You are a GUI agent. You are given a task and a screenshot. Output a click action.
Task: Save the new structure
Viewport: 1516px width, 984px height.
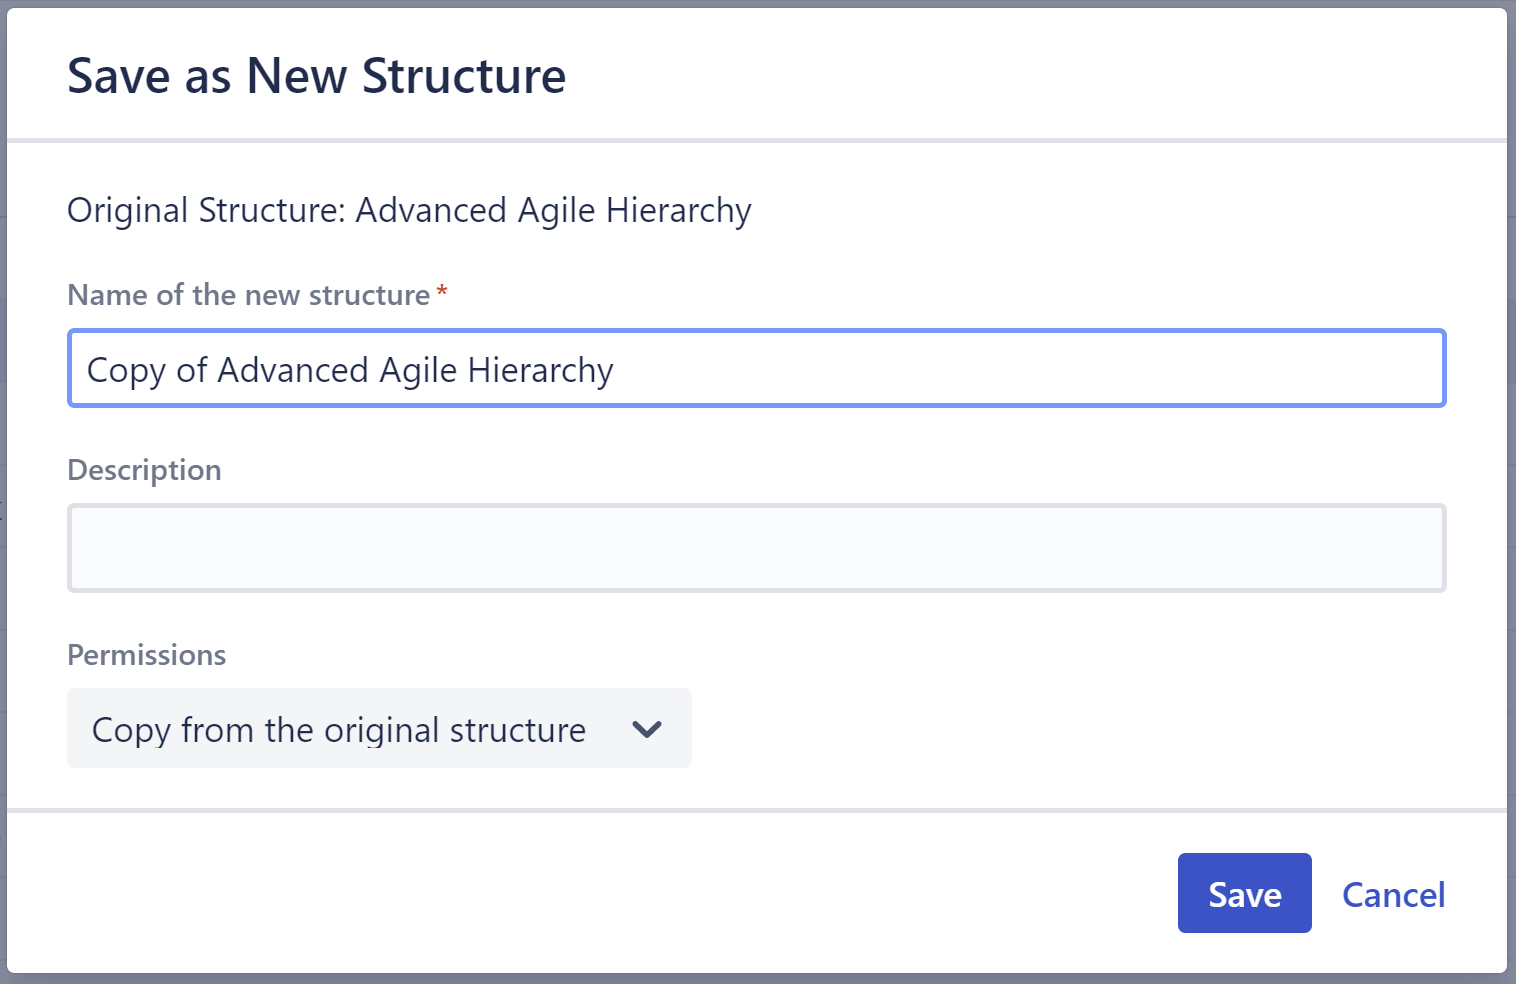coord(1243,893)
